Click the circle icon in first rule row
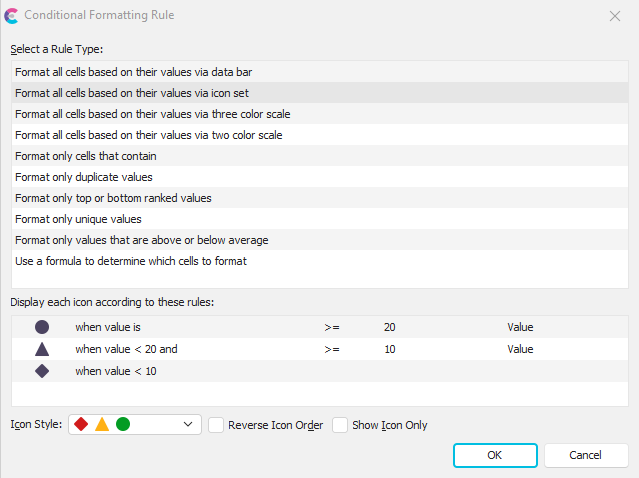 (x=42, y=327)
